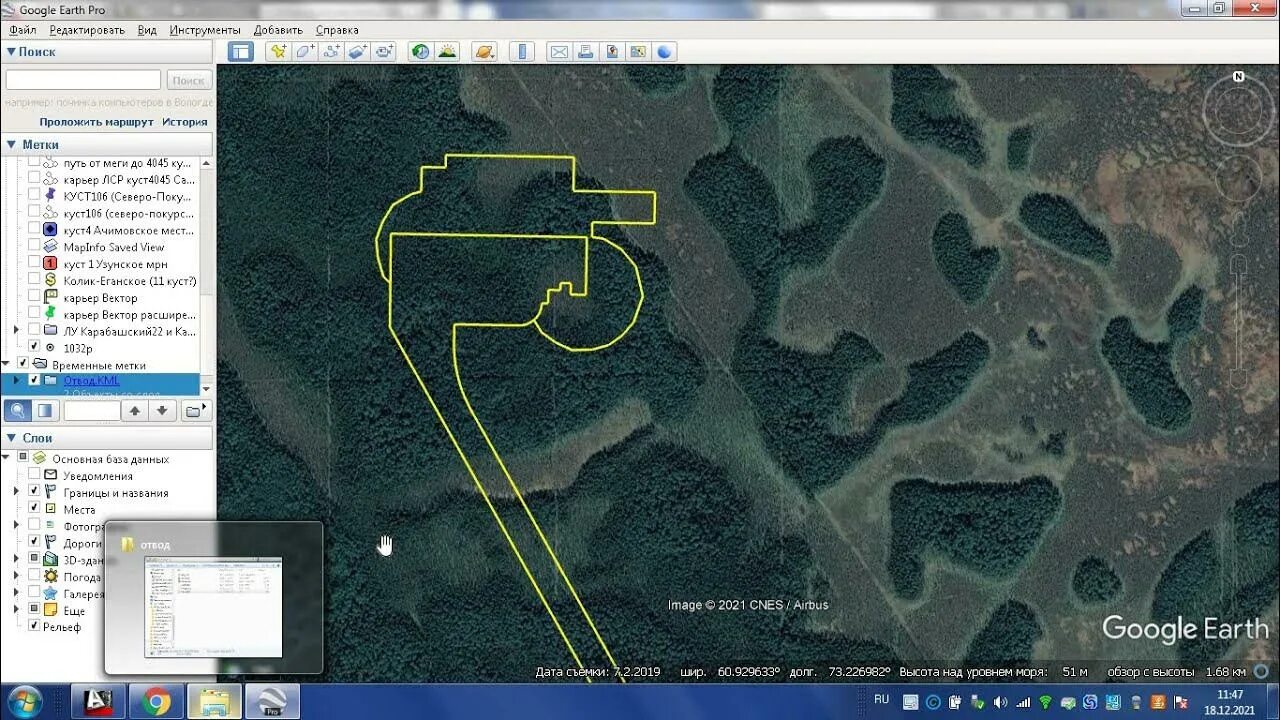Expand the 'ЛУ Карабашский22' folder
The height and width of the screenshot is (720, 1280).
pos(16,330)
